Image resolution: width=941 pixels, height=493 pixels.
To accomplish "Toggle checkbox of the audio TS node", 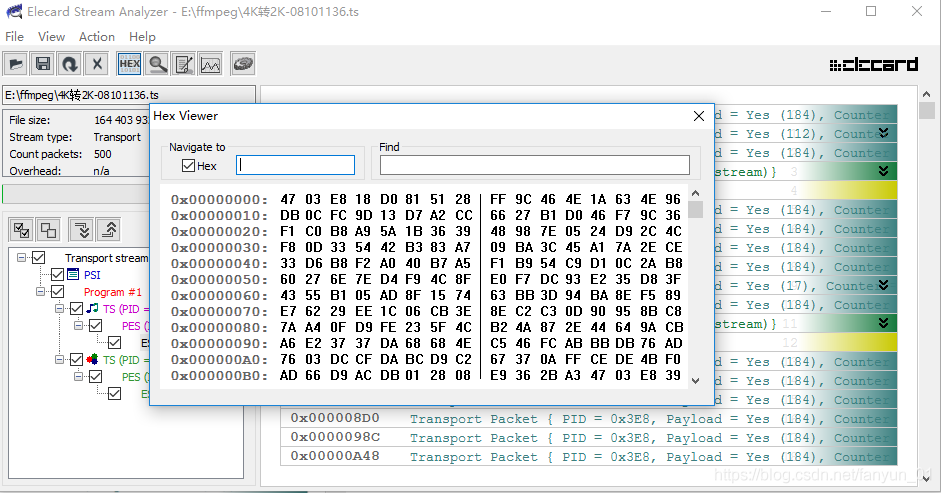I will pyautogui.click(x=77, y=309).
